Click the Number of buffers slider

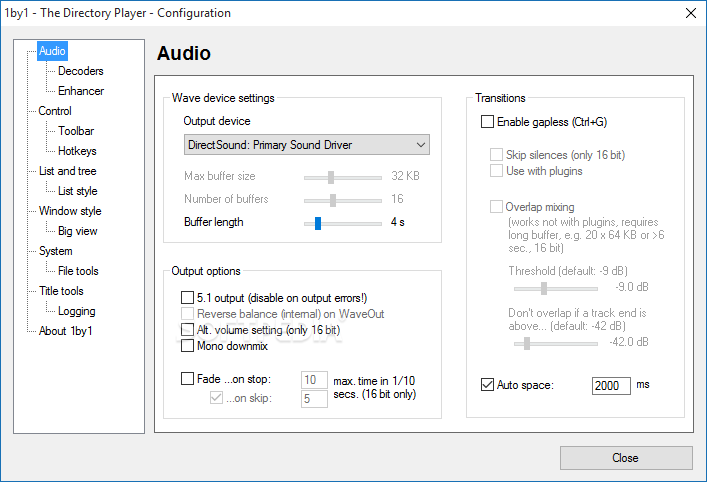(x=343, y=200)
